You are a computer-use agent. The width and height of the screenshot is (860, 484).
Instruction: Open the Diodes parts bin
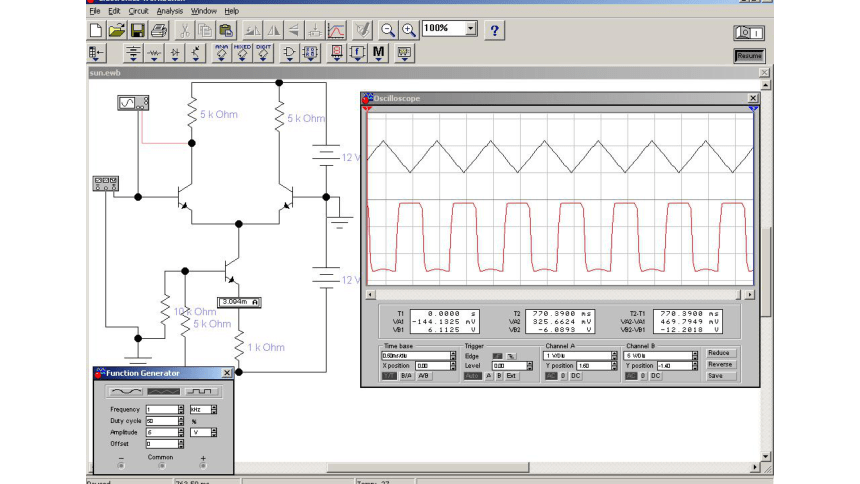[175, 53]
